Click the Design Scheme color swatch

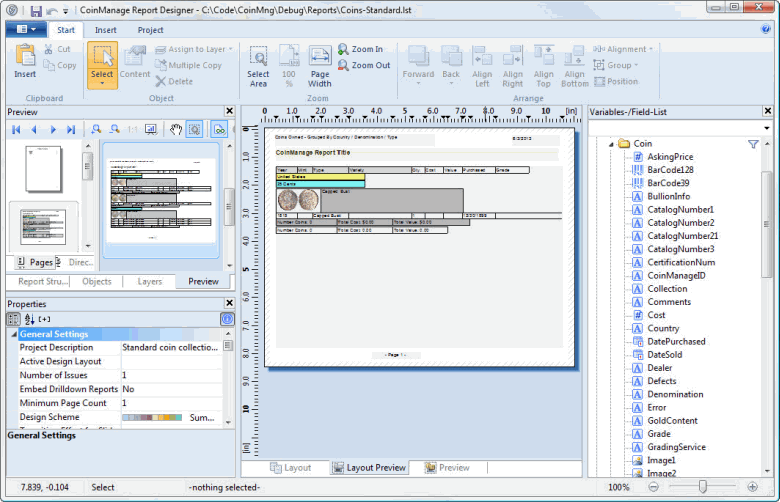coord(152,417)
